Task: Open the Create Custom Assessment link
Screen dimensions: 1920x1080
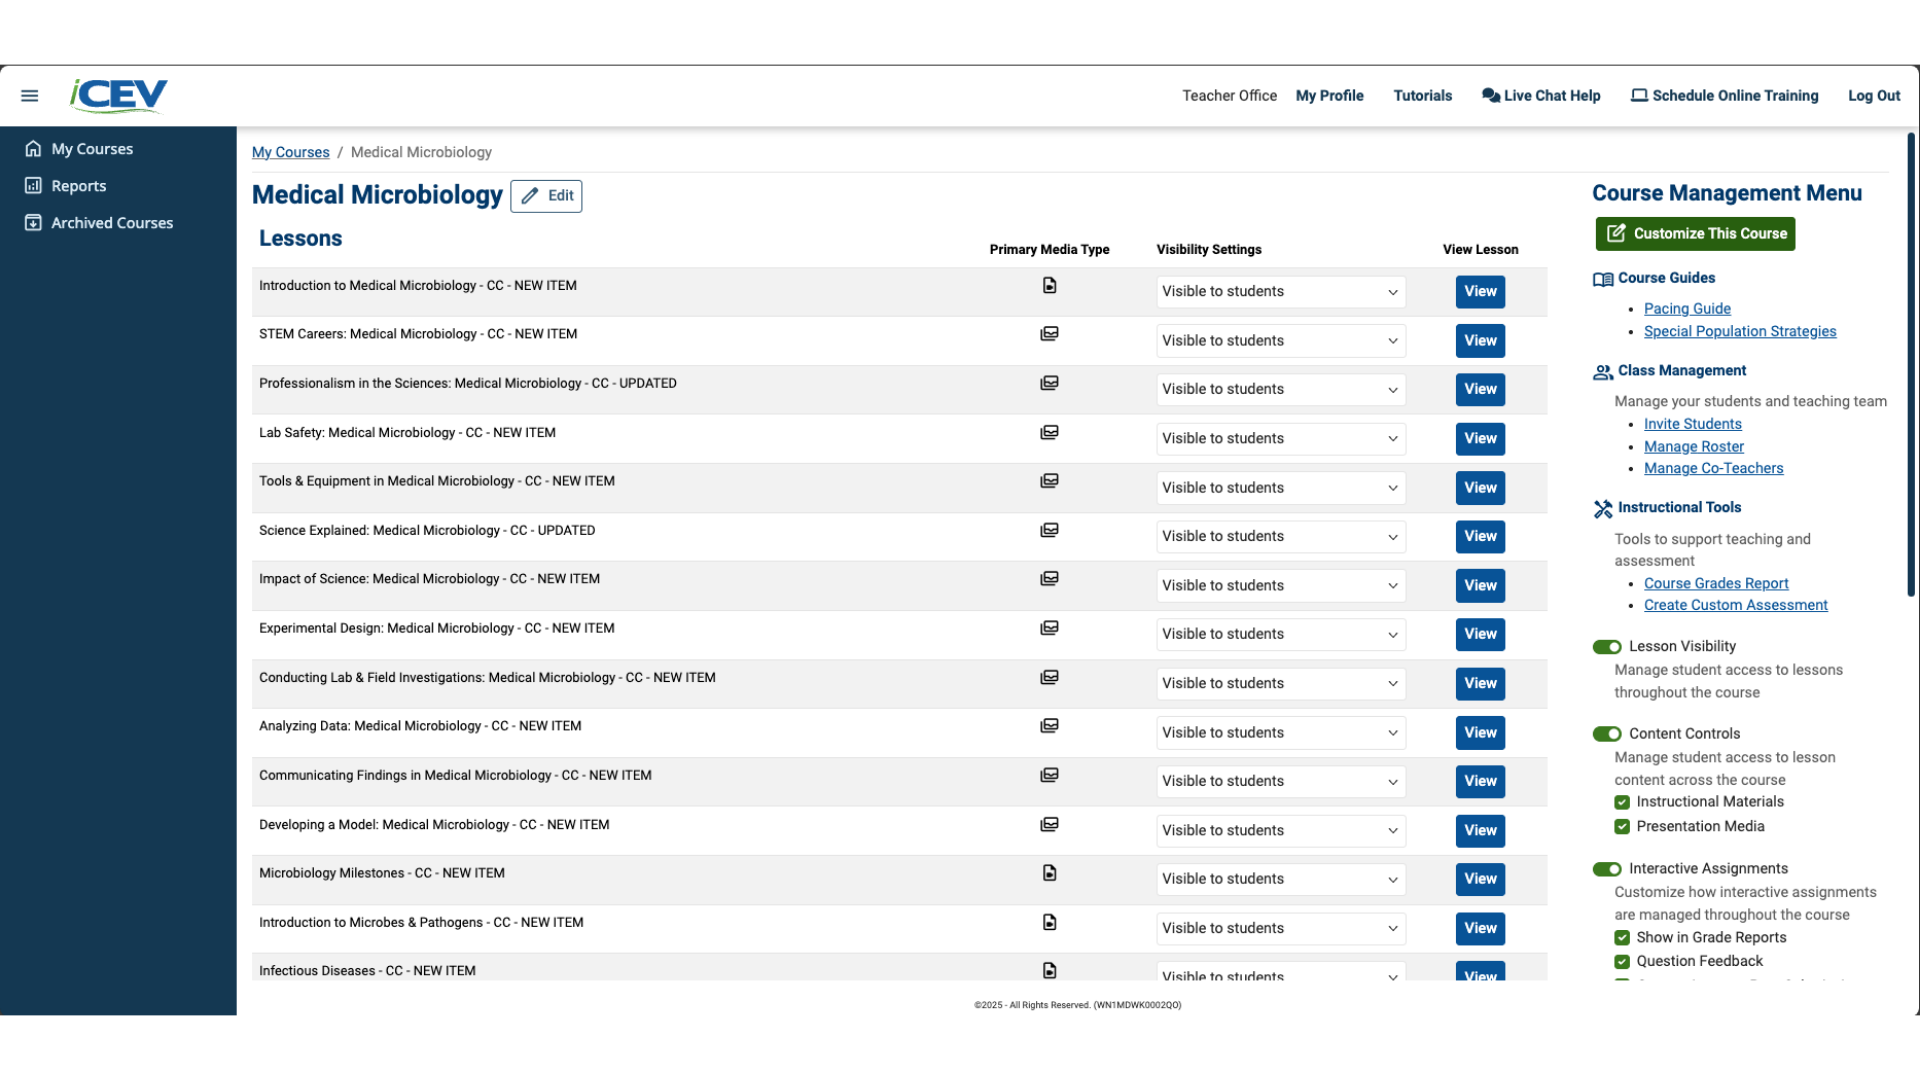Action: [x=1736, y=606]
